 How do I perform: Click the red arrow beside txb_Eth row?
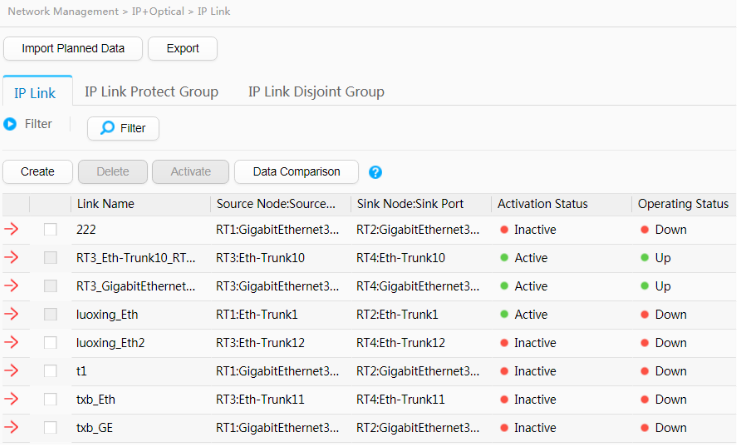pos(12,399)
